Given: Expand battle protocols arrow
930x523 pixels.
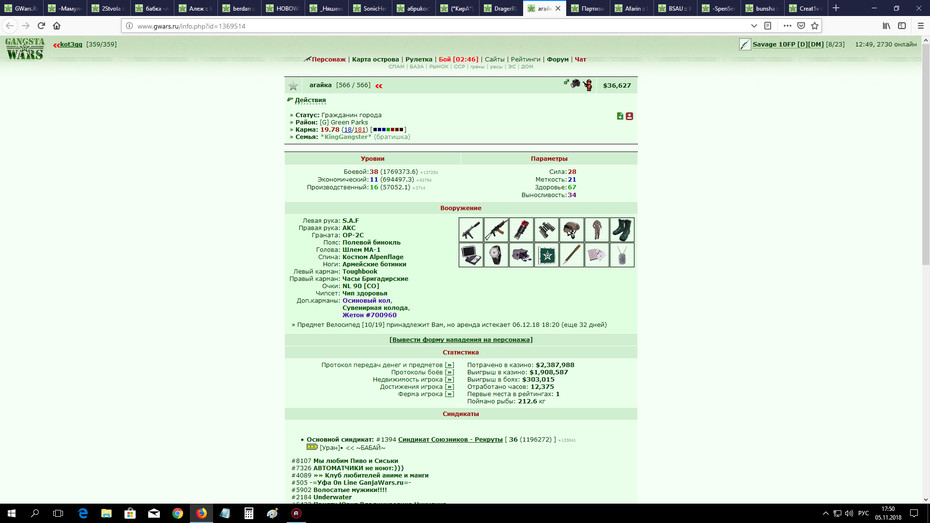Looking at the screenshot, I should [x=449, y=372].
